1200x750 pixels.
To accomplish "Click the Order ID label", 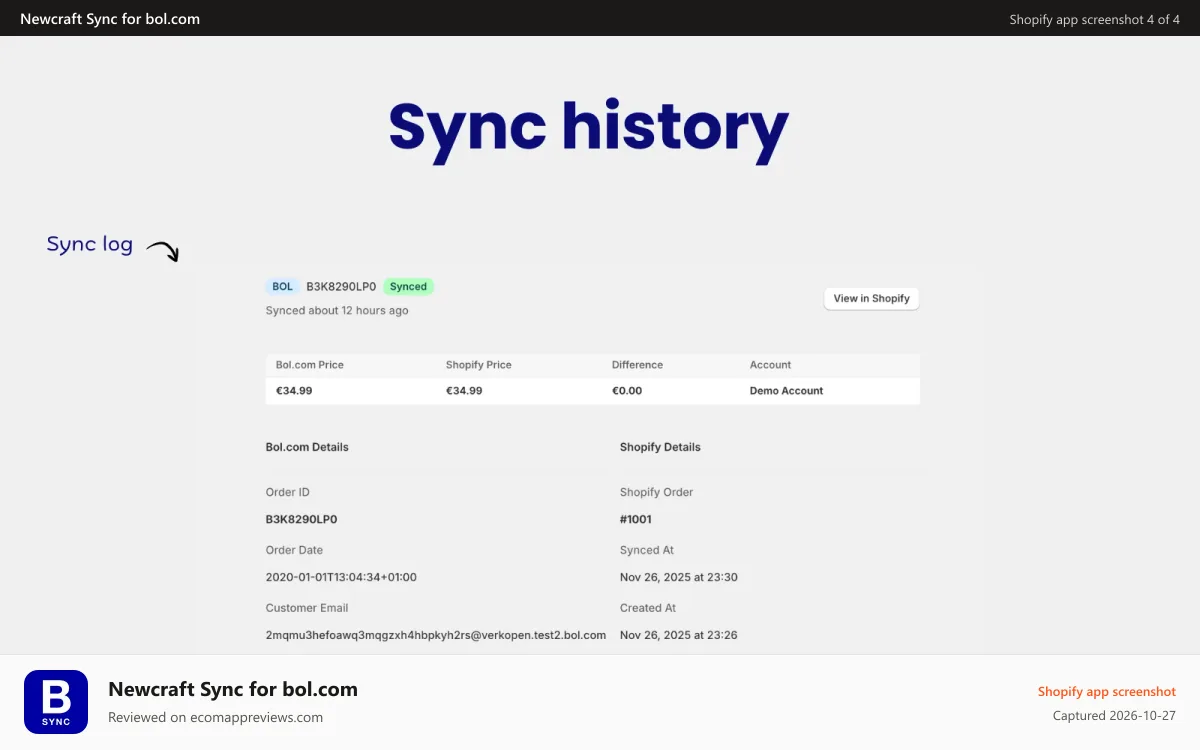I will 288,492.
